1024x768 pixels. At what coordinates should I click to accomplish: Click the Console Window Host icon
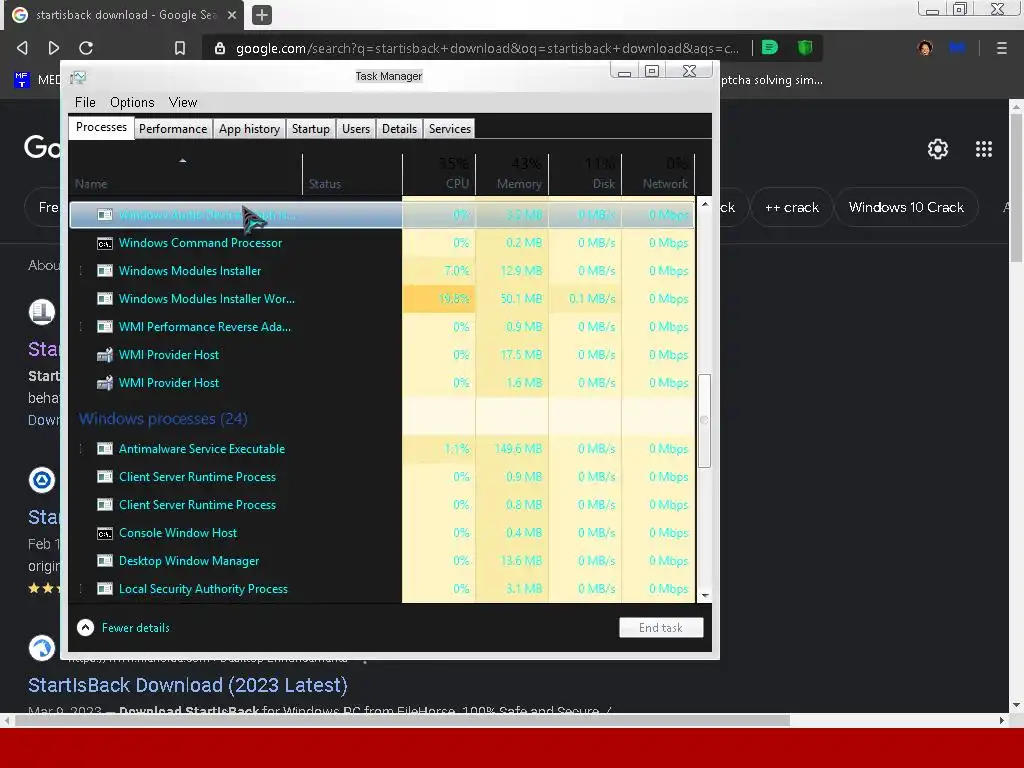pos(104,533)
